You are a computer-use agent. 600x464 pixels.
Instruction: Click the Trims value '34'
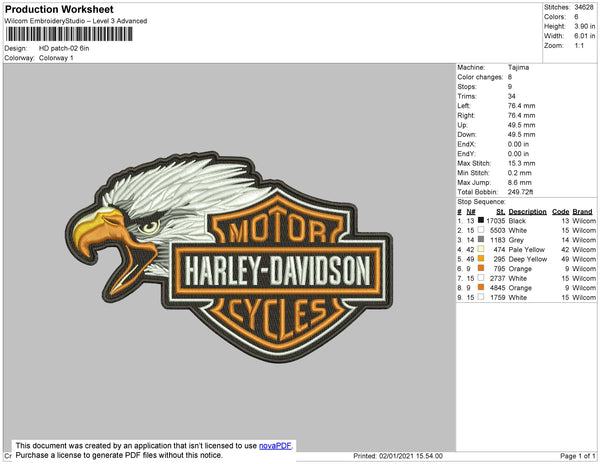[512, 96]
